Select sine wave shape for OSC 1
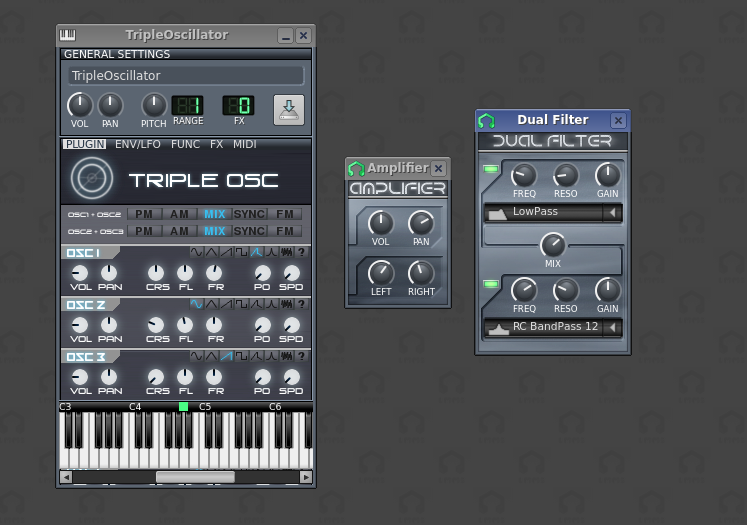The height and width of the screenshot is (525, 747). pyautogui.click(x=196, y=252)
